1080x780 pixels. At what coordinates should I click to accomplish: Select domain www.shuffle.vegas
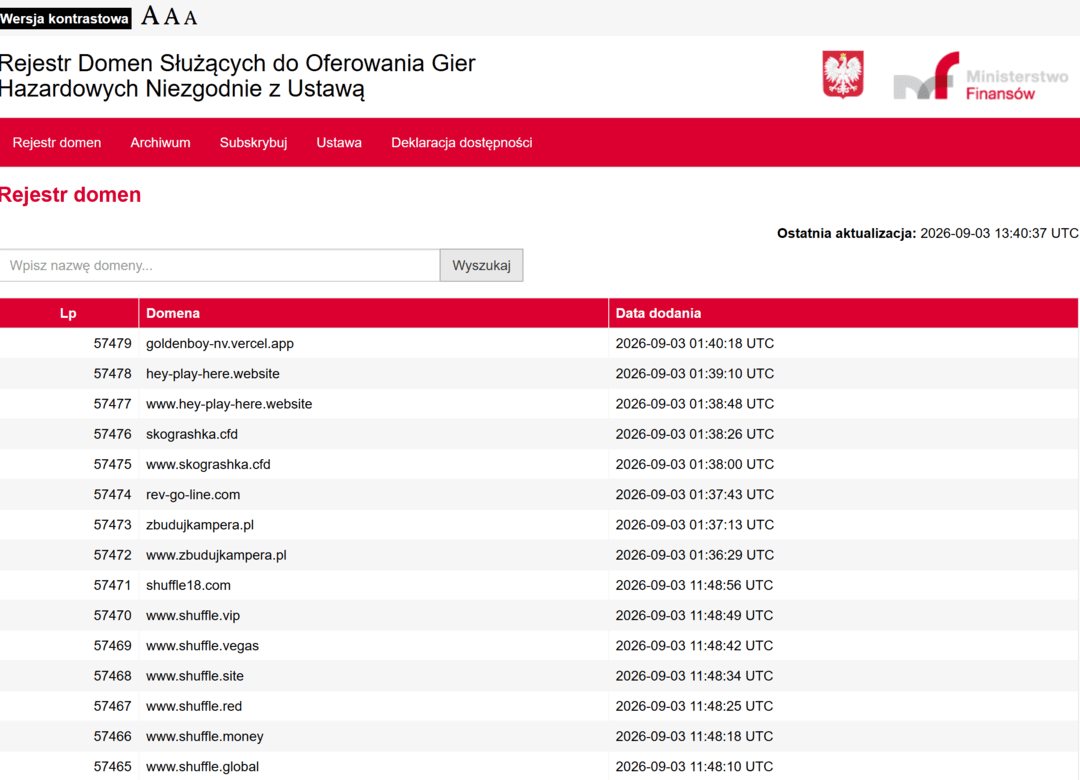coord(202,646)
